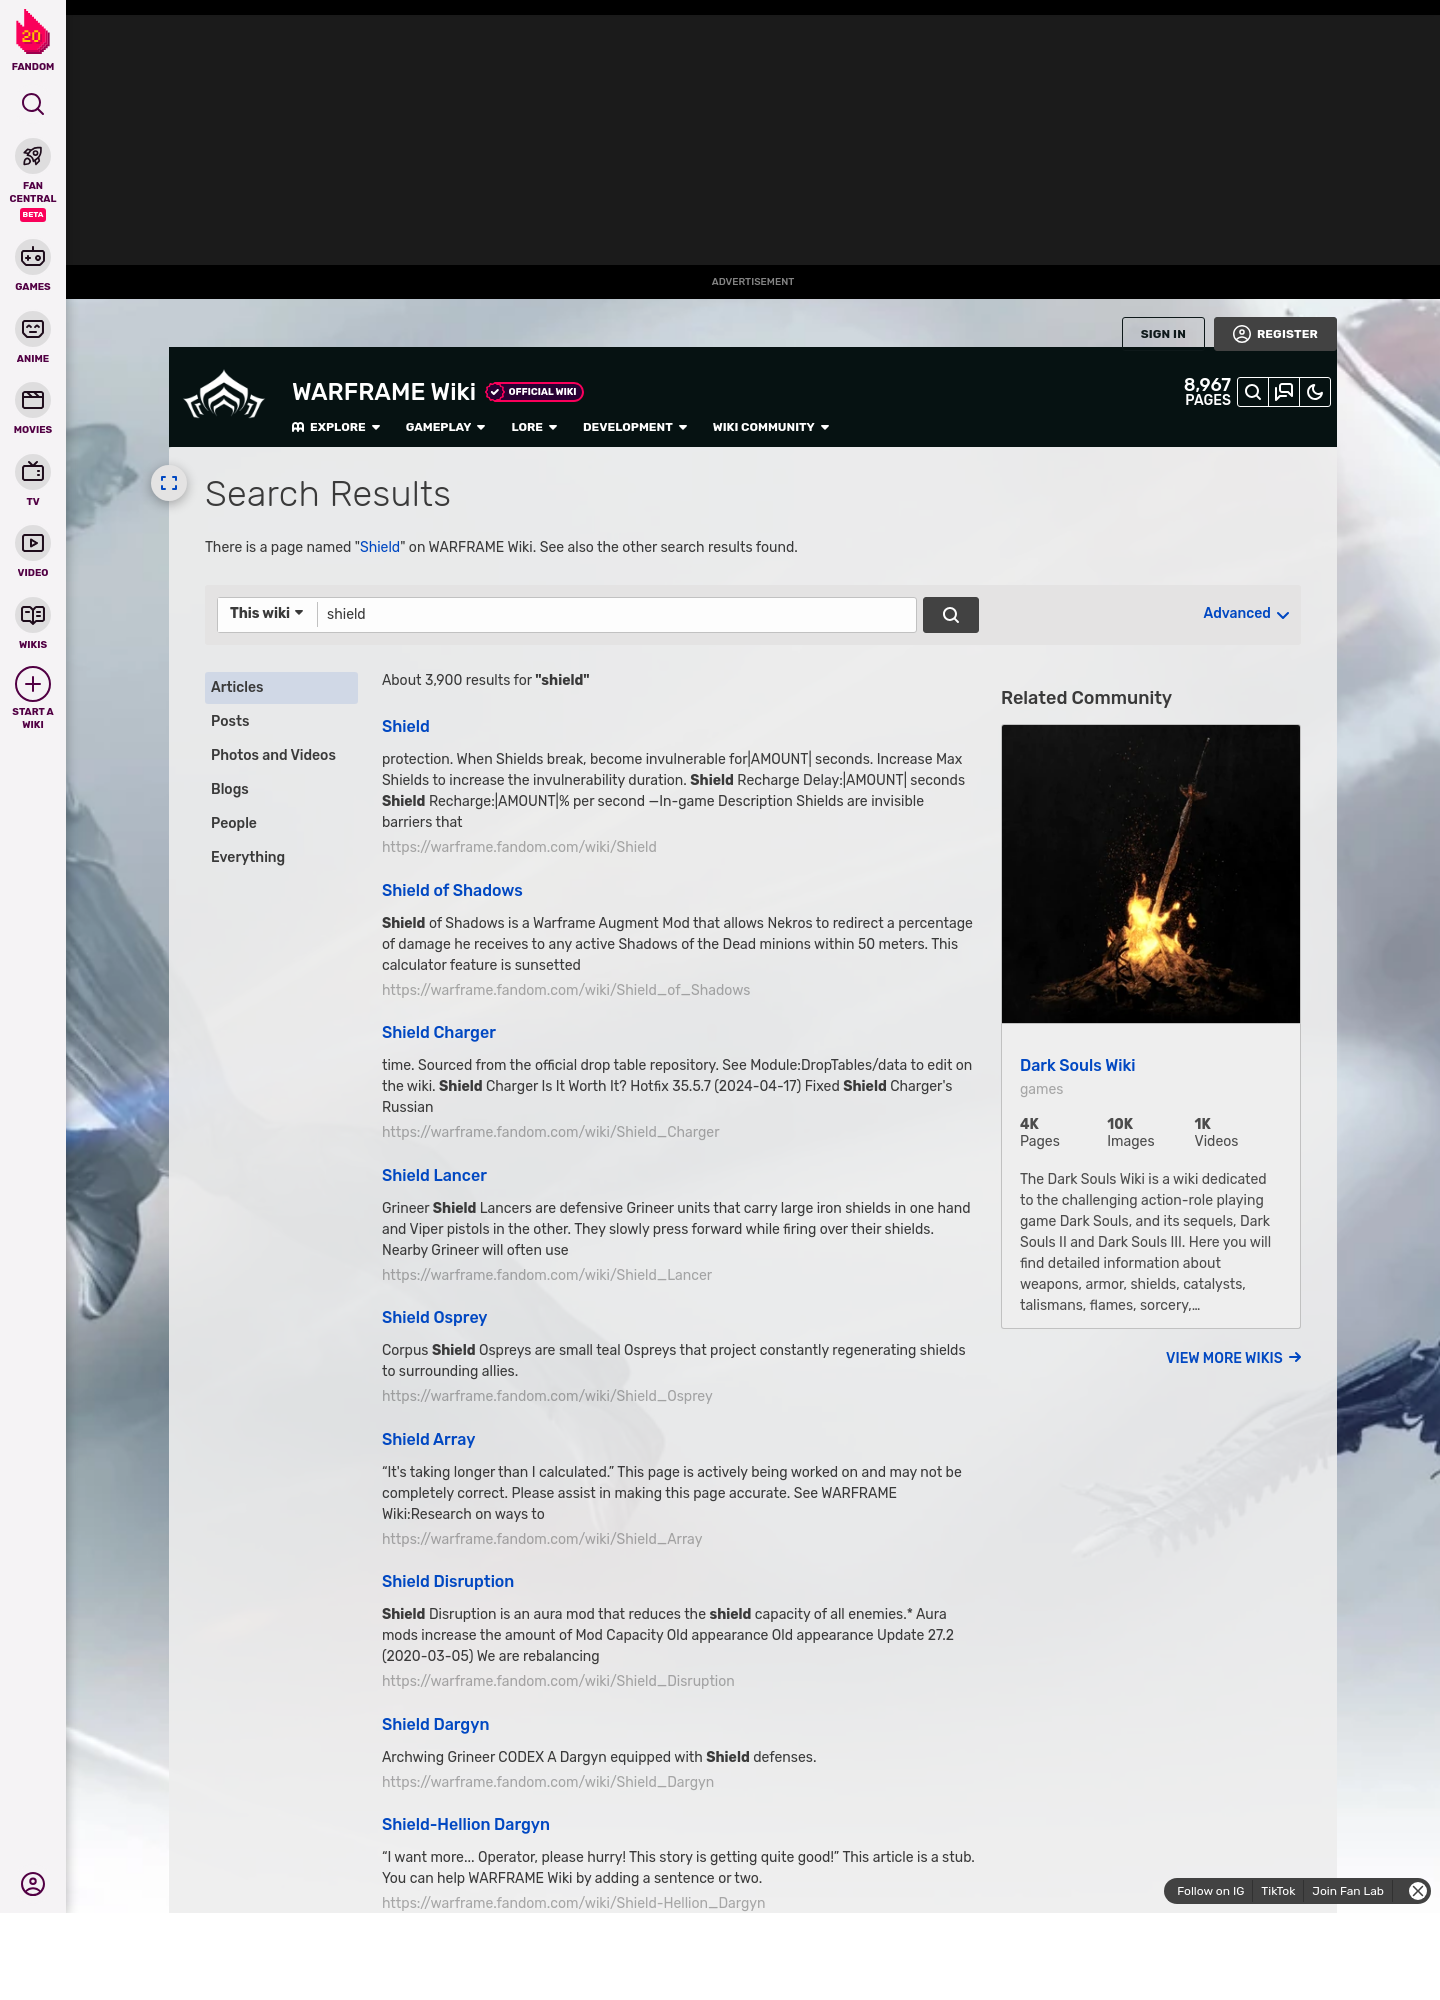The height and width of the screenshot is (2000, 1440).
Task: Open user profile icon at sidebar bottom
Action: pos(33,1884)
